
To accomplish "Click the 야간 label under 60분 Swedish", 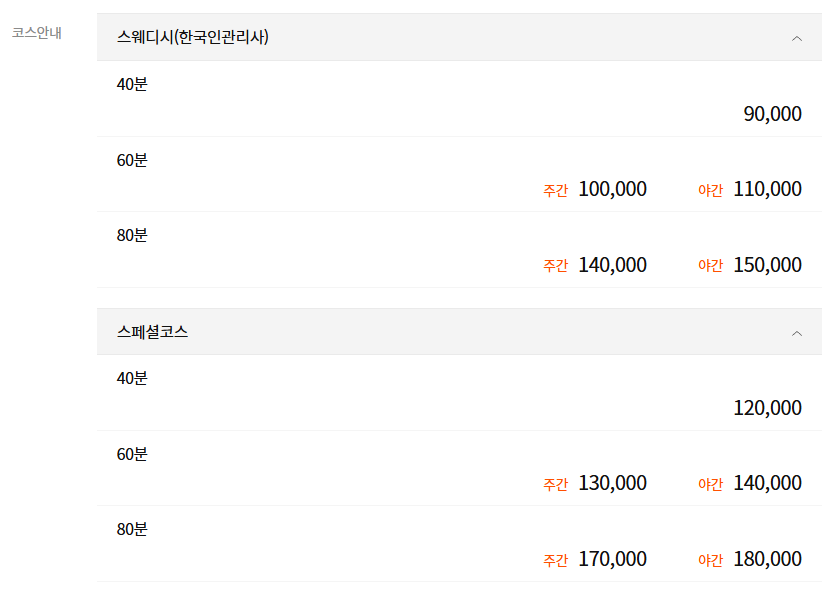I will pos(711,190).
